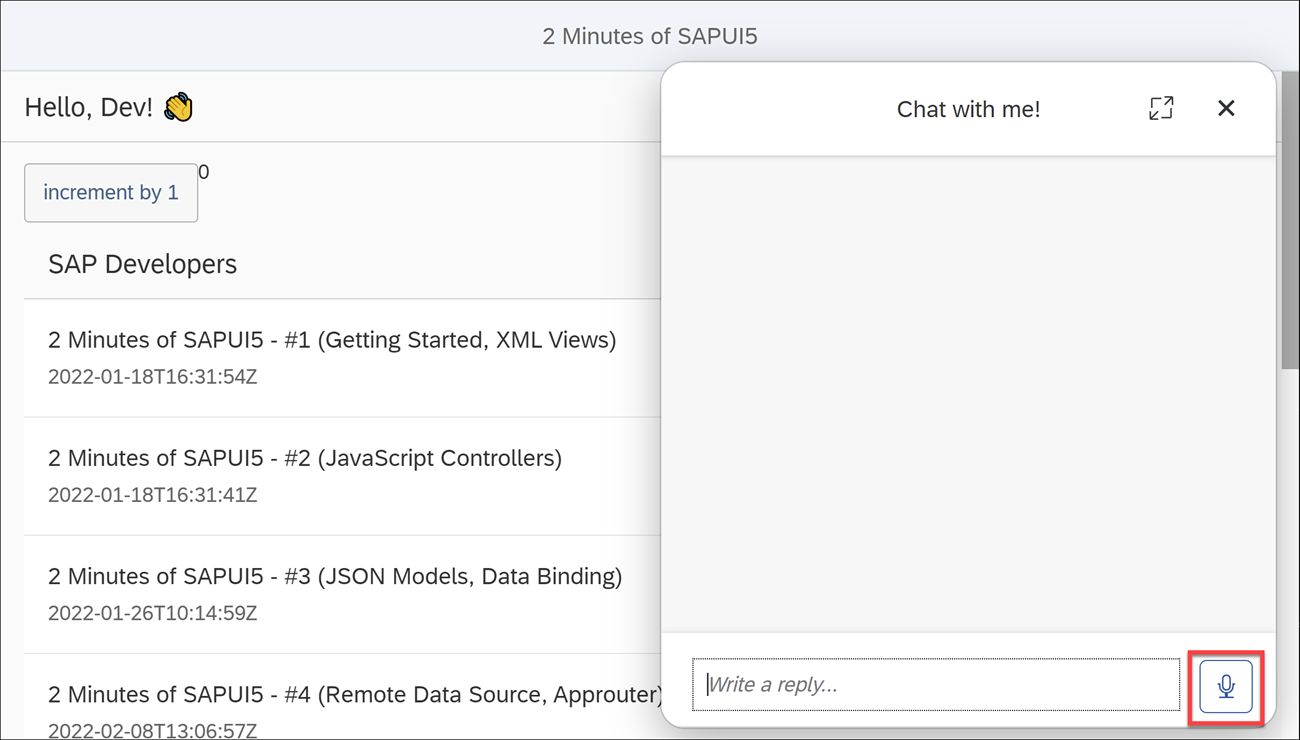Click the "increment by 1" button
Viewport: 1300px width, 740px height.
[111, 192]
